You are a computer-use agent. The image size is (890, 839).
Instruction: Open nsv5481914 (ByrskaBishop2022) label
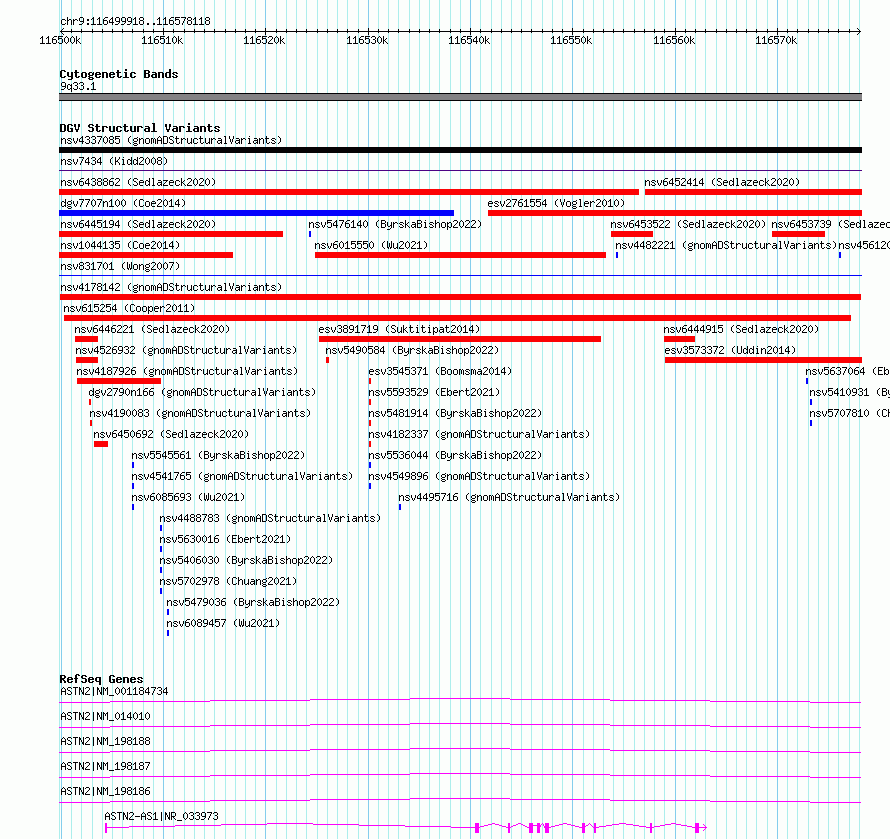click(x=455, y=413)
